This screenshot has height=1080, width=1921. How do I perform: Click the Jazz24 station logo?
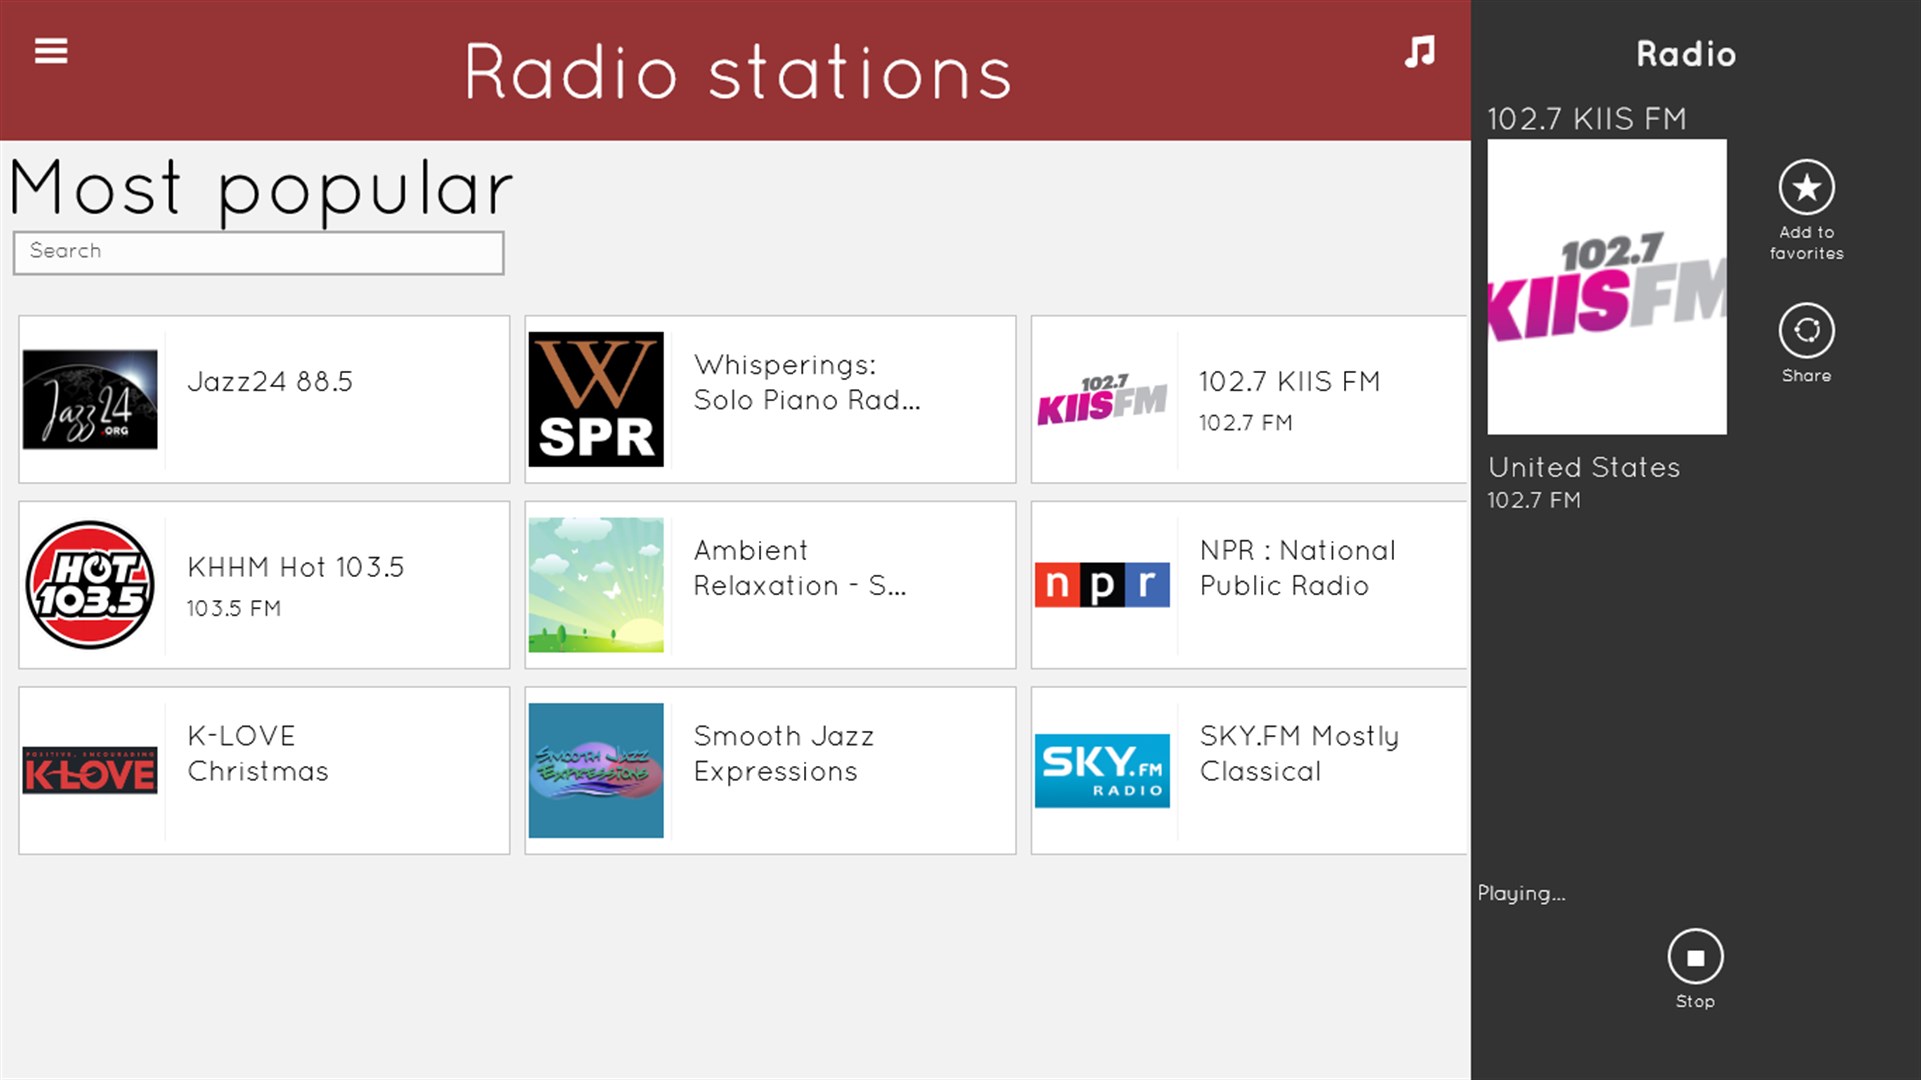90,399
